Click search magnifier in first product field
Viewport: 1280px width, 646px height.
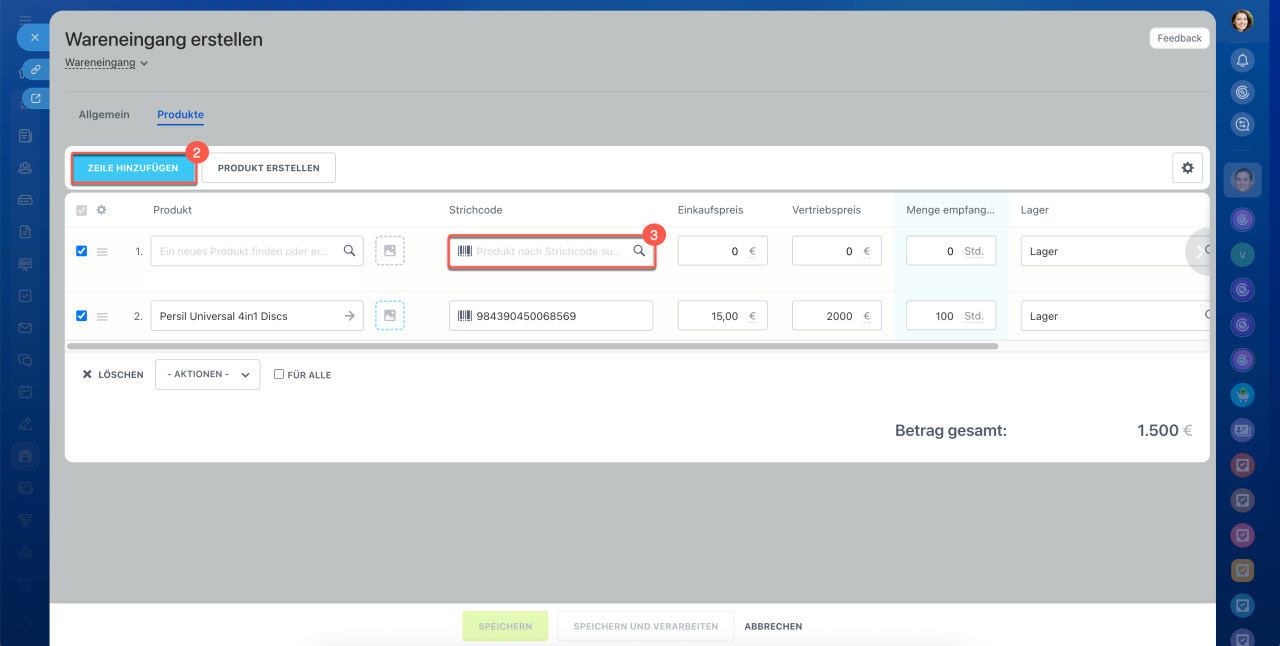[x=349, y=251]
